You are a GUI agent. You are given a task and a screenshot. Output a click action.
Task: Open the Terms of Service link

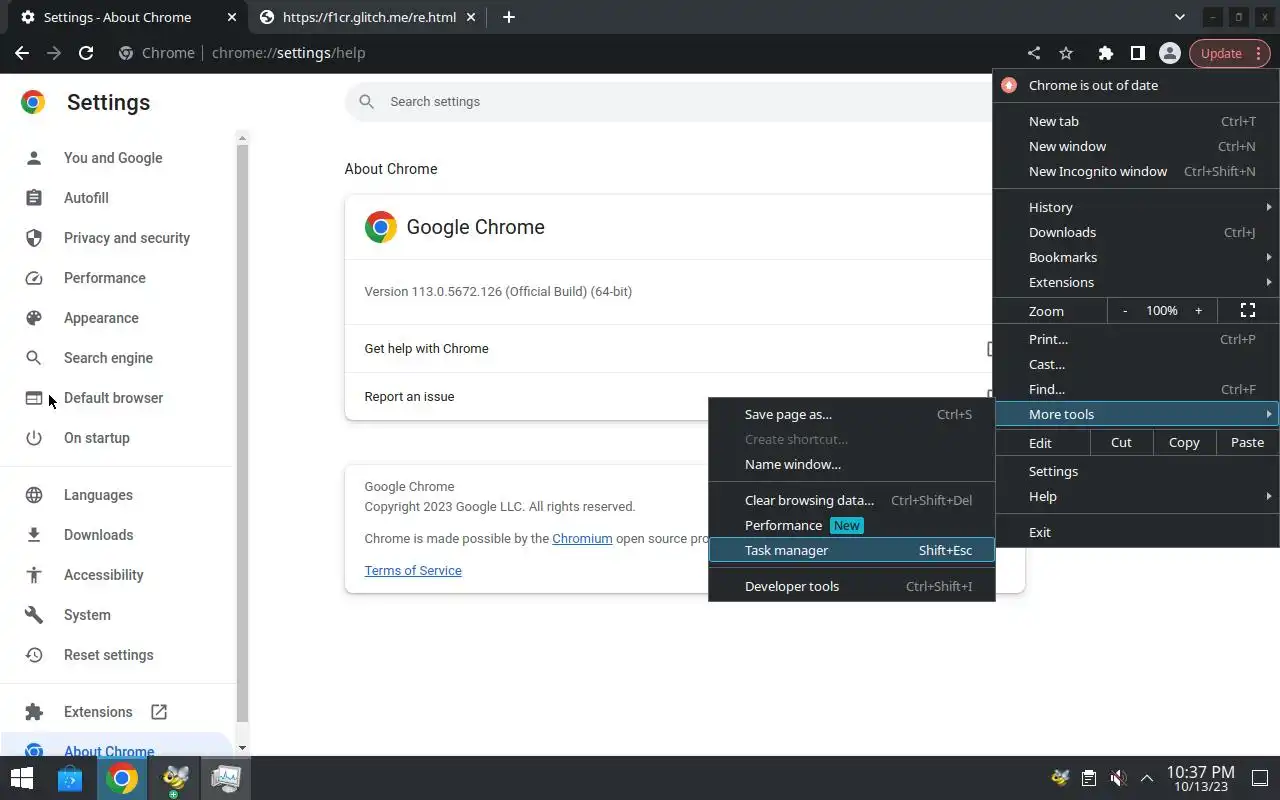coord(413,570)
